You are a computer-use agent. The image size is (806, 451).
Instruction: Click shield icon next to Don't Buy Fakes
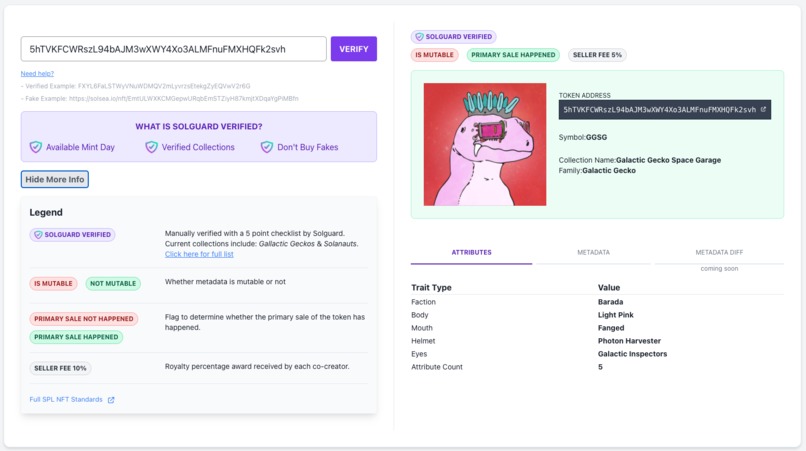(x=267, y=147)
